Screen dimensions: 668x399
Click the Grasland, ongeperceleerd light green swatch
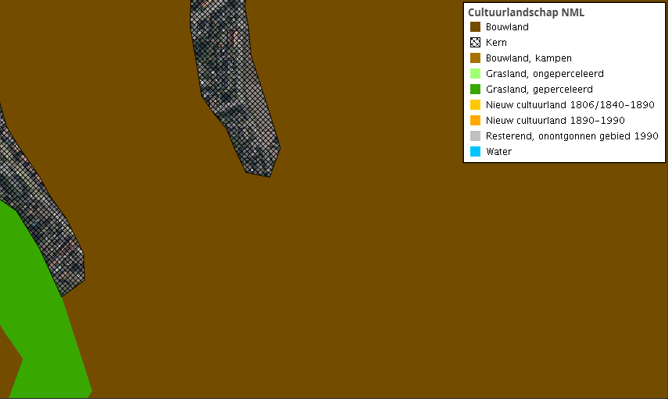(x=475, y=74)
